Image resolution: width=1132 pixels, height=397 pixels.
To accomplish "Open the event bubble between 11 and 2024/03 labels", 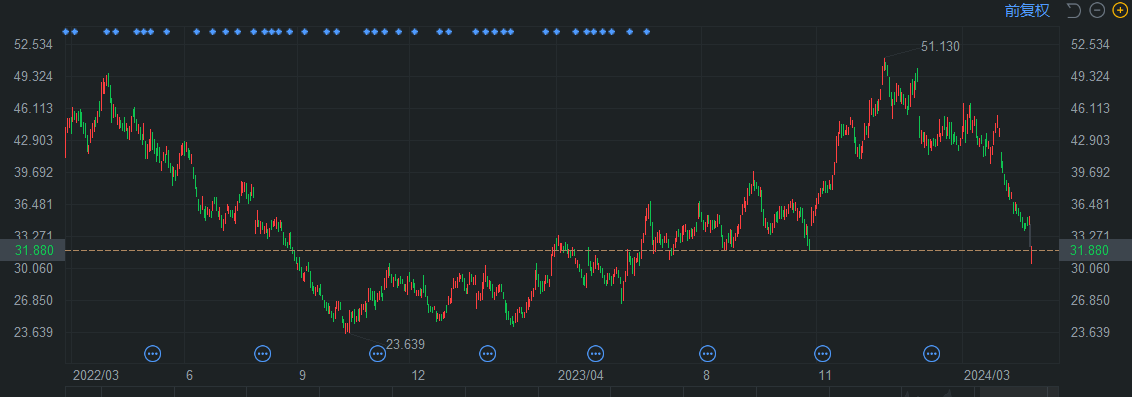I will tap(932, 354).
